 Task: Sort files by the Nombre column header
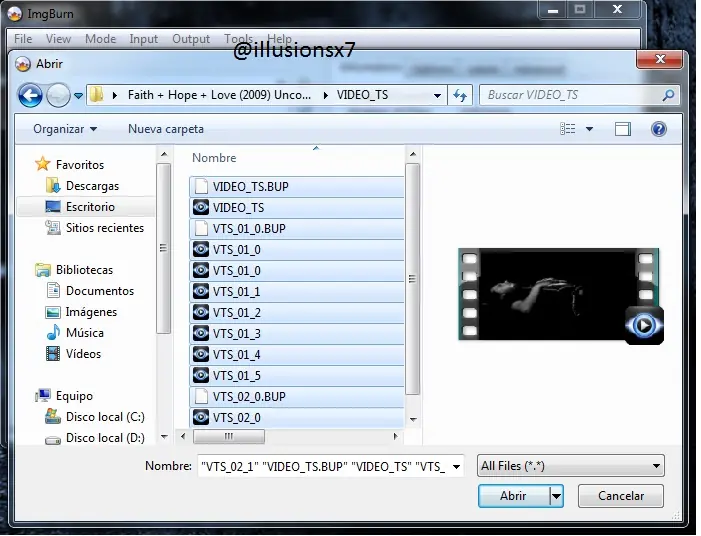click(214, 158)
